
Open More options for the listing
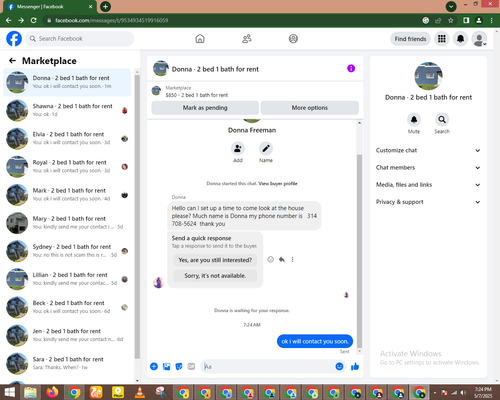[310, 108]
